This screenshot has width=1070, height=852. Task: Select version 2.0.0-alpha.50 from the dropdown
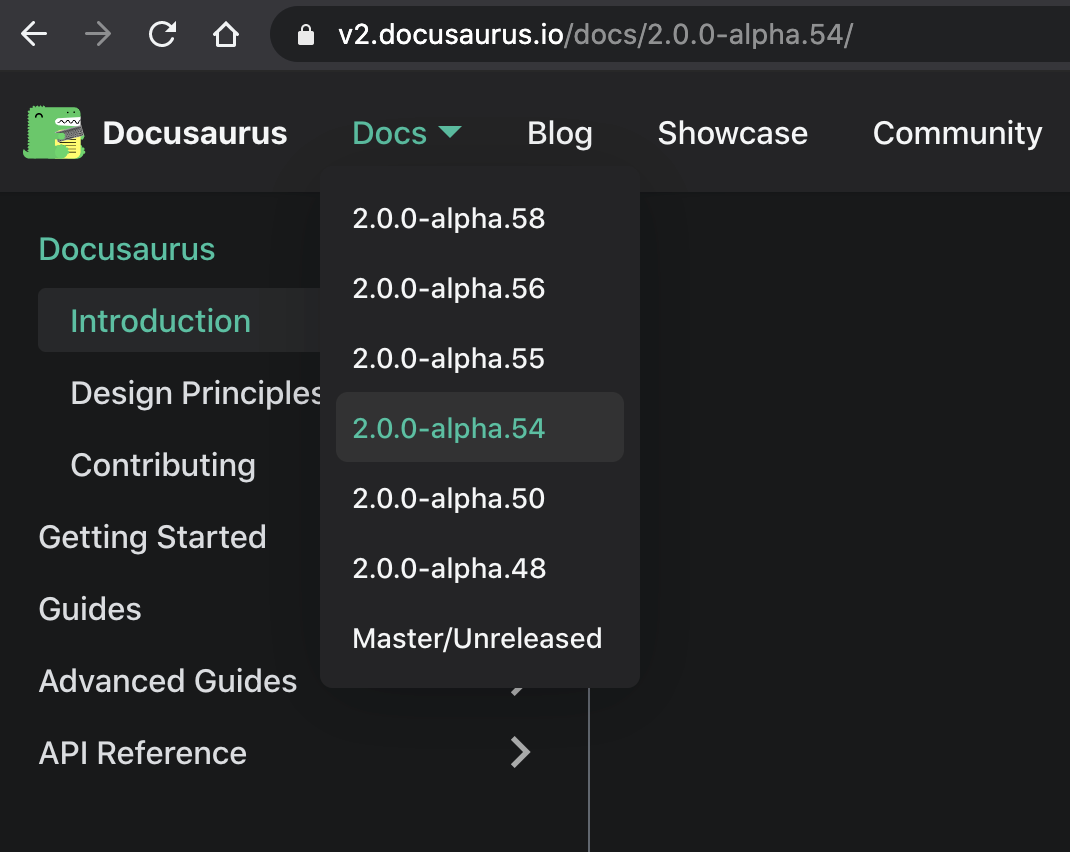[x=448, y=498]
